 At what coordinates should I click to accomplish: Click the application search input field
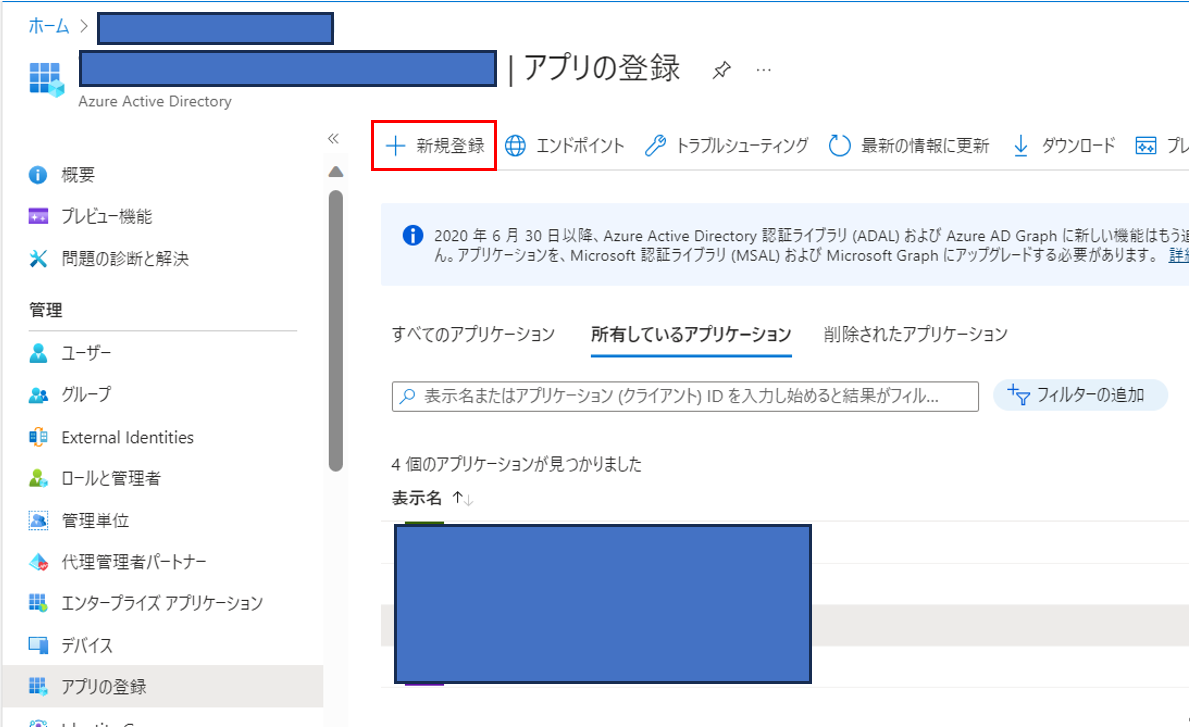click(x=685, y=396)
